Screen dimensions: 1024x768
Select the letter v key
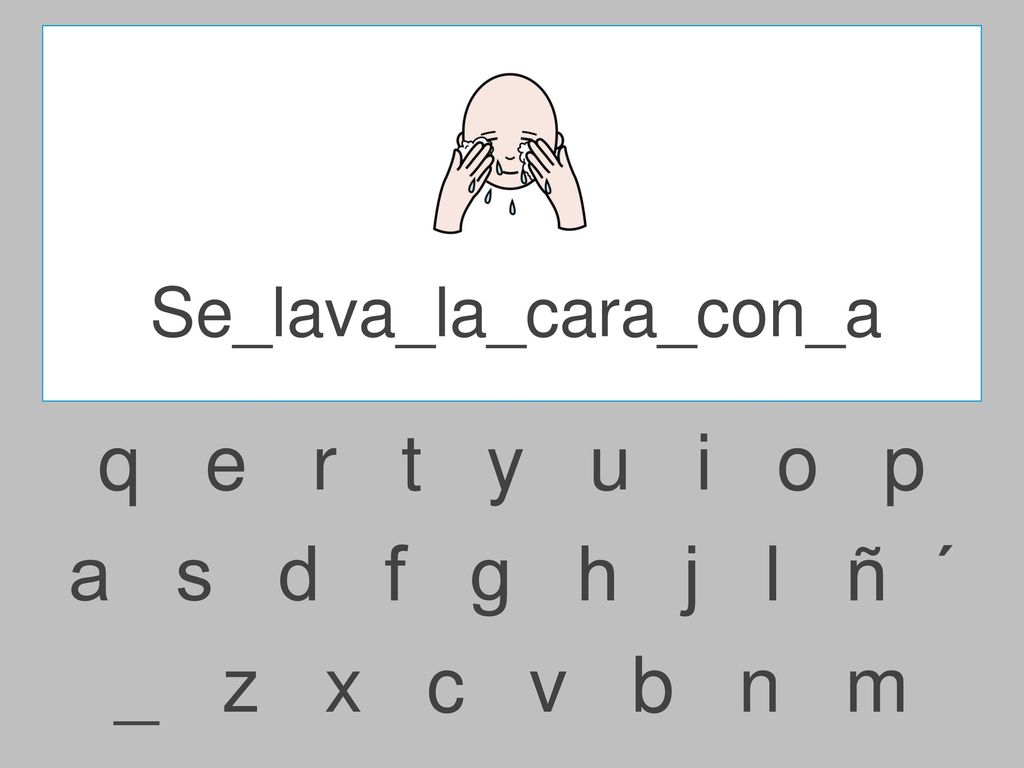click(547, 690)
